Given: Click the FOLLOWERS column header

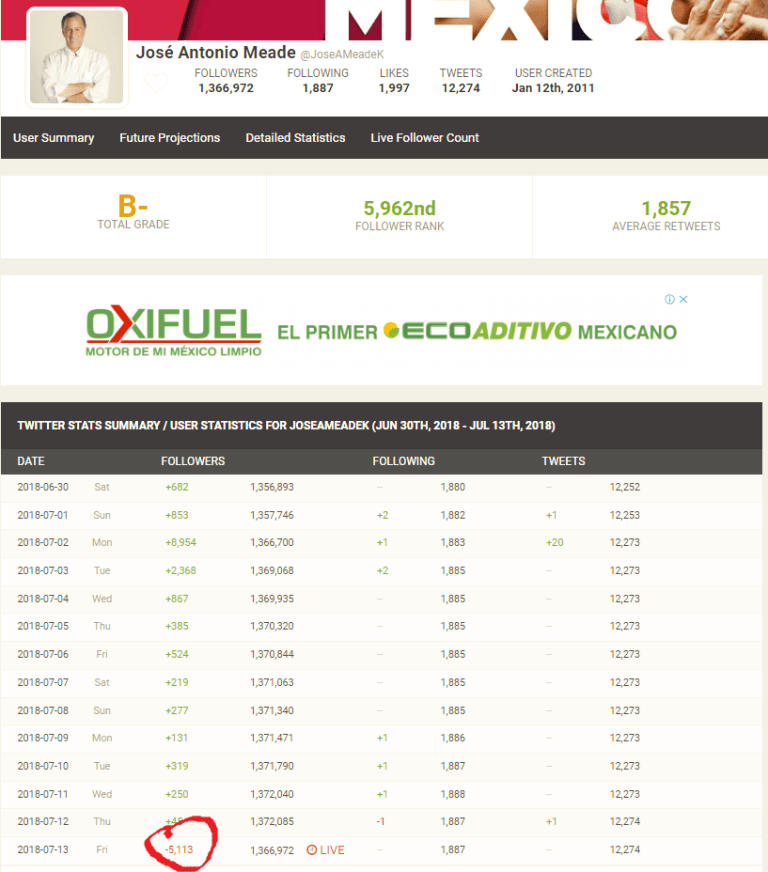Looking at the screenshot, I should [193, 461].
